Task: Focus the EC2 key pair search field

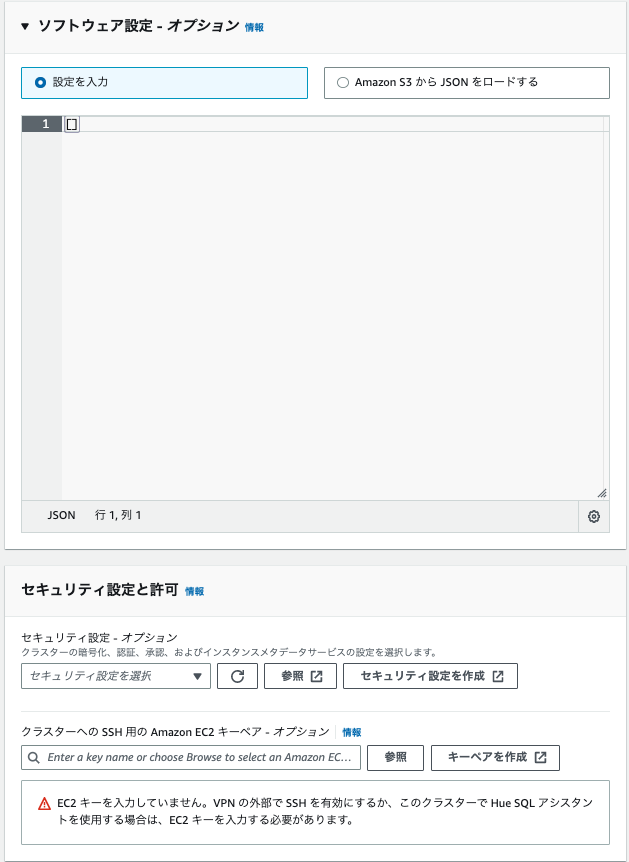Action: pos(191,758)
